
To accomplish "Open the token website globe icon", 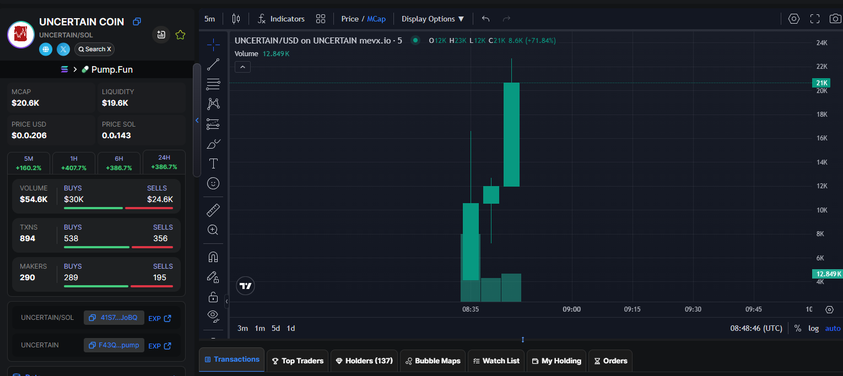I will [x=46, y=49].
